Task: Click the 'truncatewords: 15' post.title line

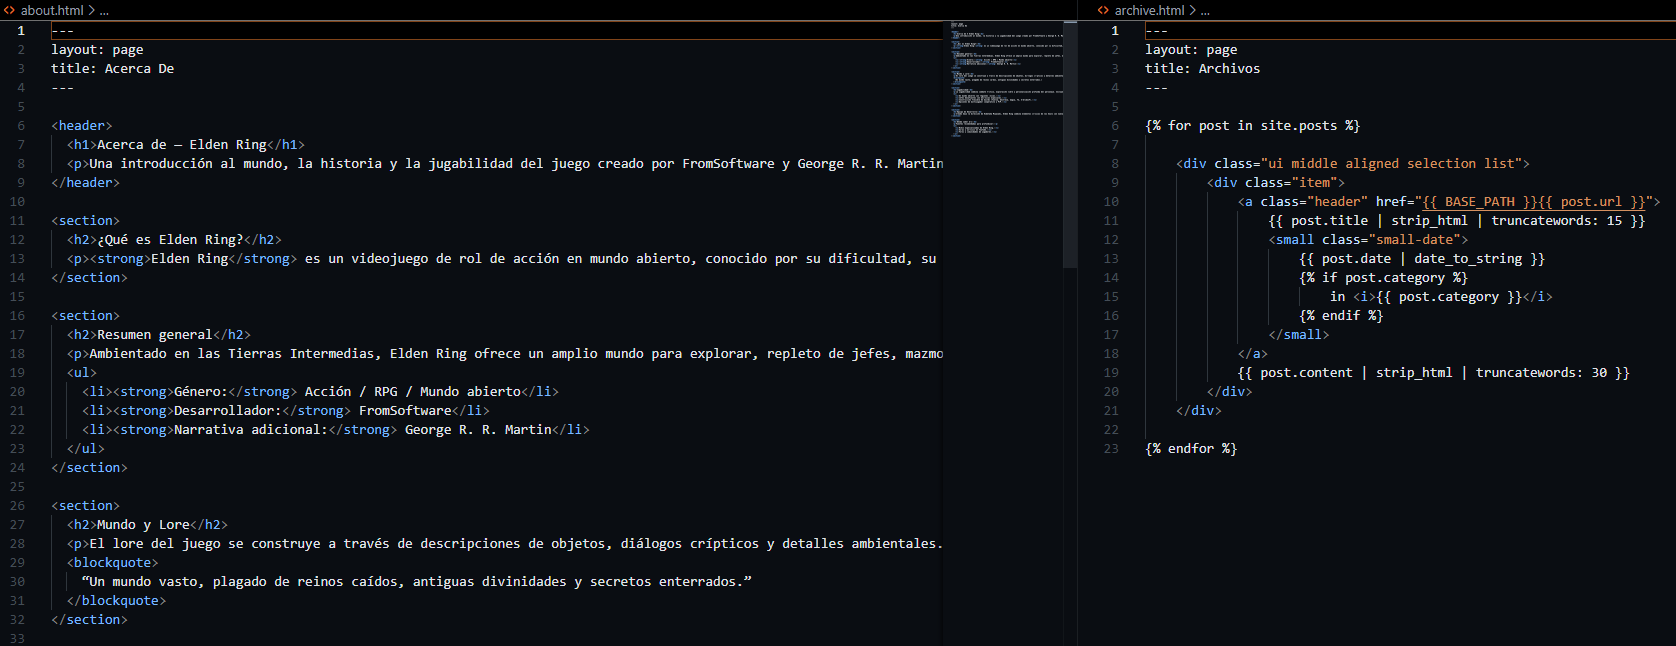Action: coord(1457,221)
